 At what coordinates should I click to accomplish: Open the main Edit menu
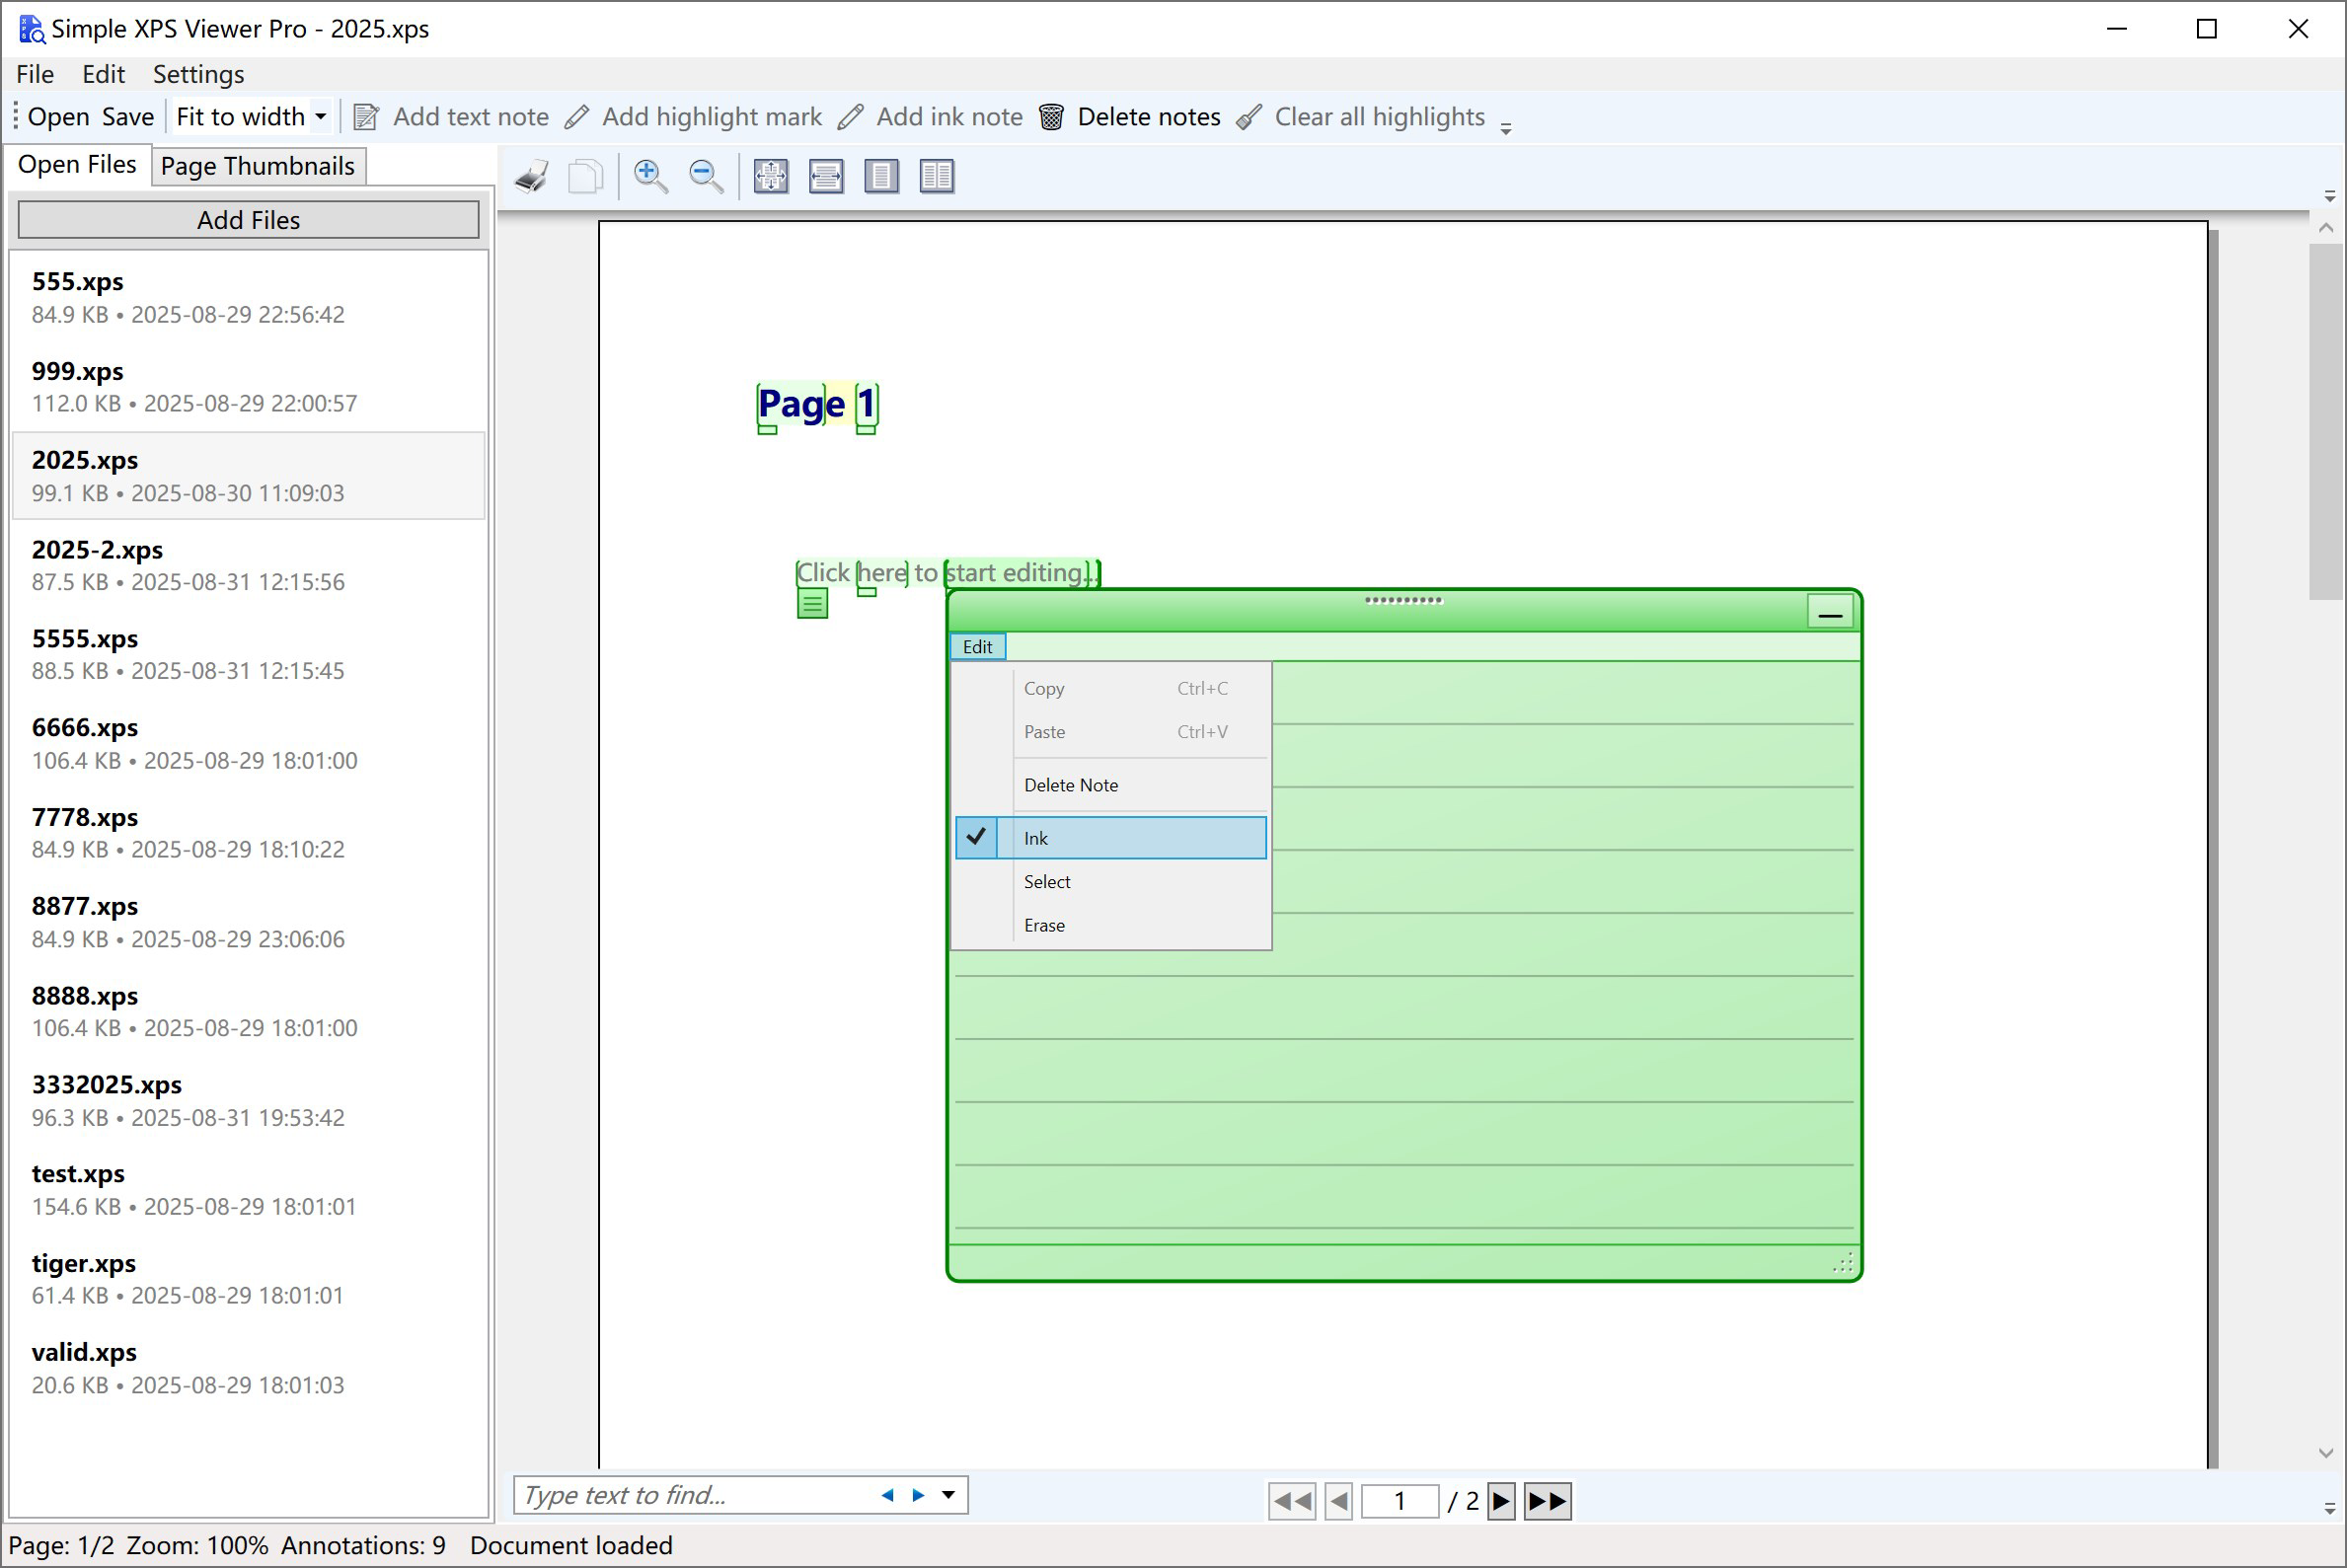click(103, 74)
